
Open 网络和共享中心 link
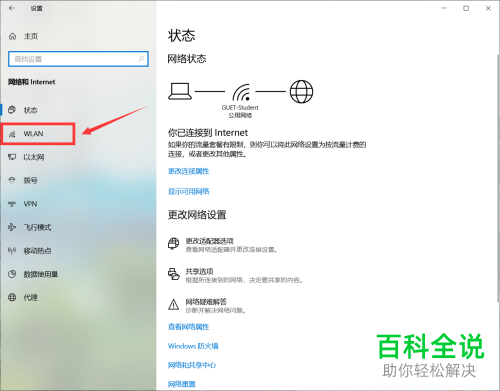[x=192, y=365]
